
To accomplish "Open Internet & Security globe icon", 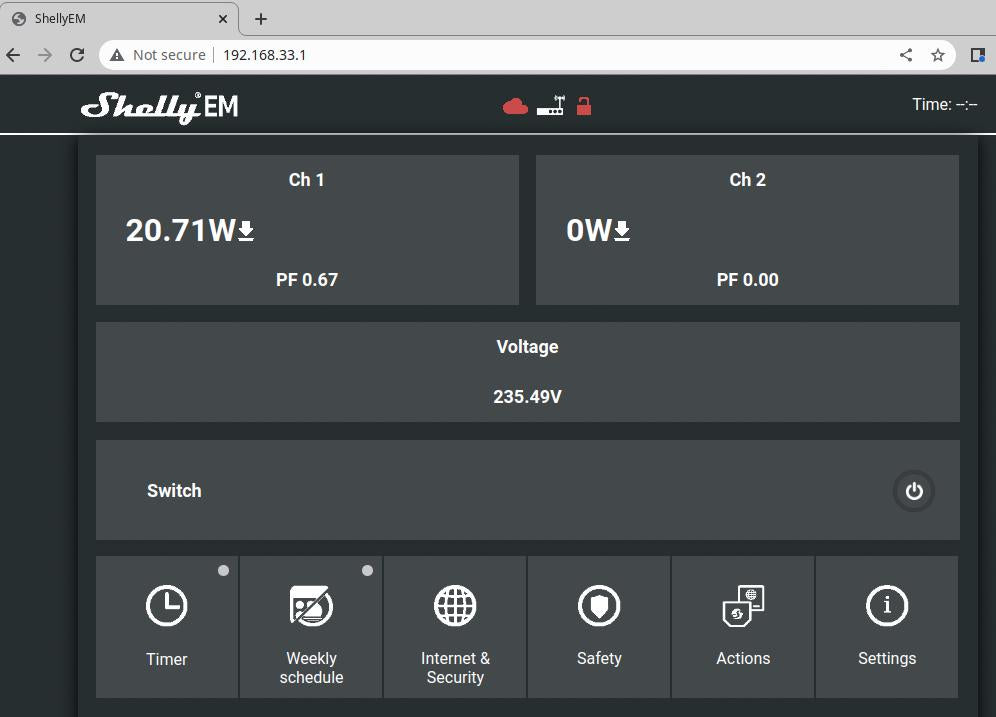I will pos(455,606).
